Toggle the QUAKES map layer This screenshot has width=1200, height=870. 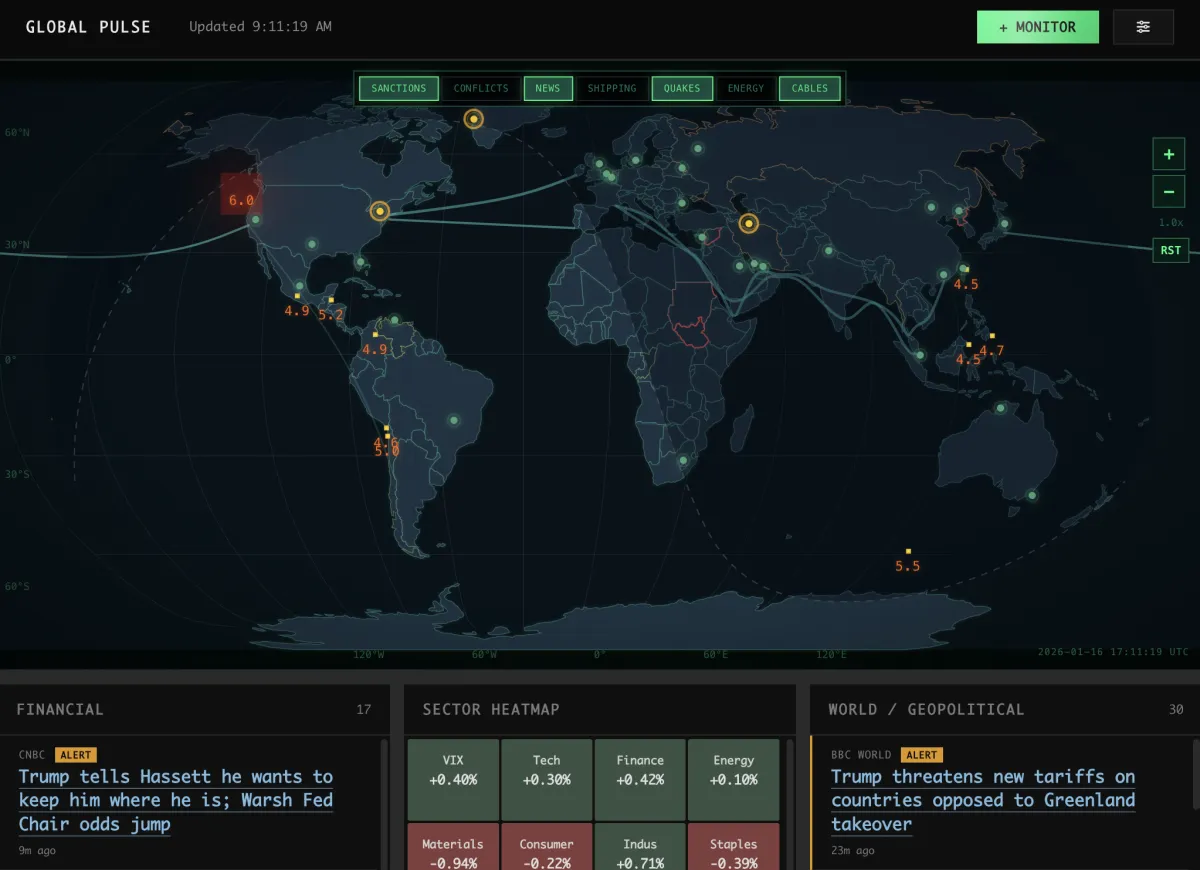[682, 88]
